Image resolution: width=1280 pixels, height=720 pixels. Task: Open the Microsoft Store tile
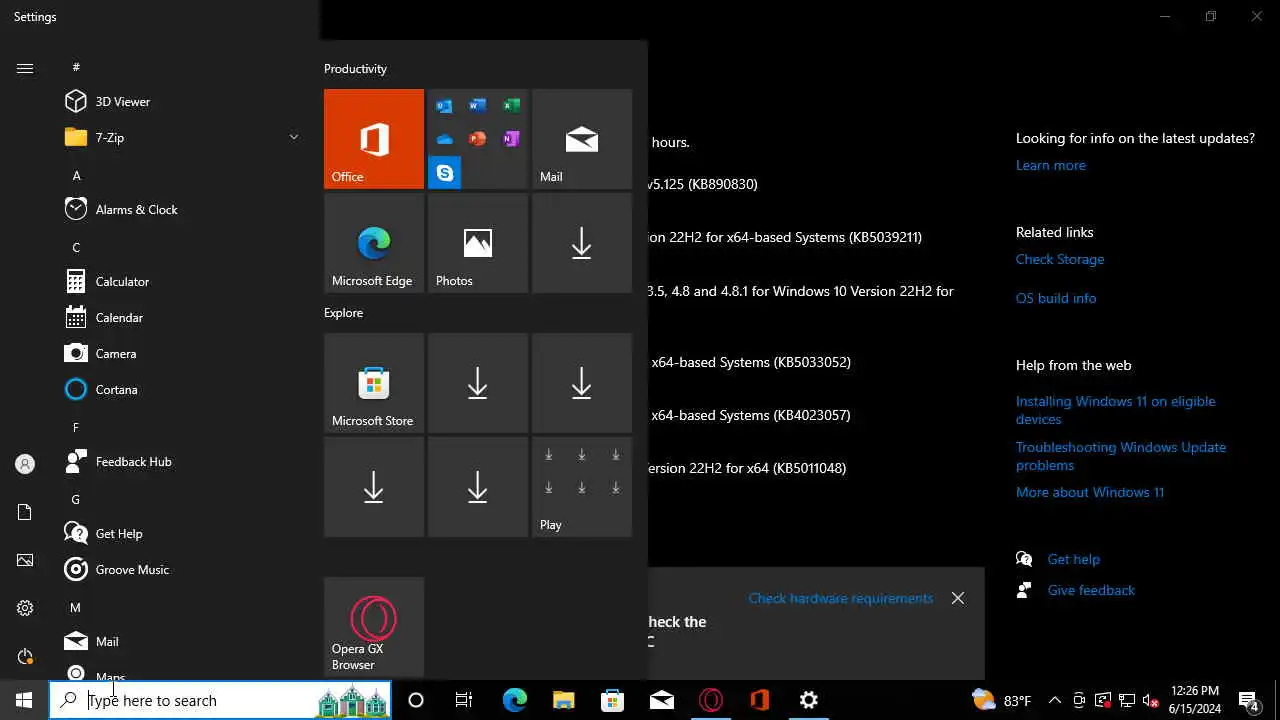tap(374, 383)
